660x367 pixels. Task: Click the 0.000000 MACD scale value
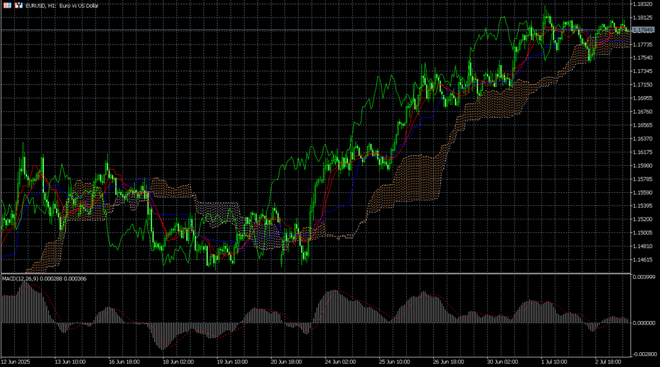coord(644,323)
